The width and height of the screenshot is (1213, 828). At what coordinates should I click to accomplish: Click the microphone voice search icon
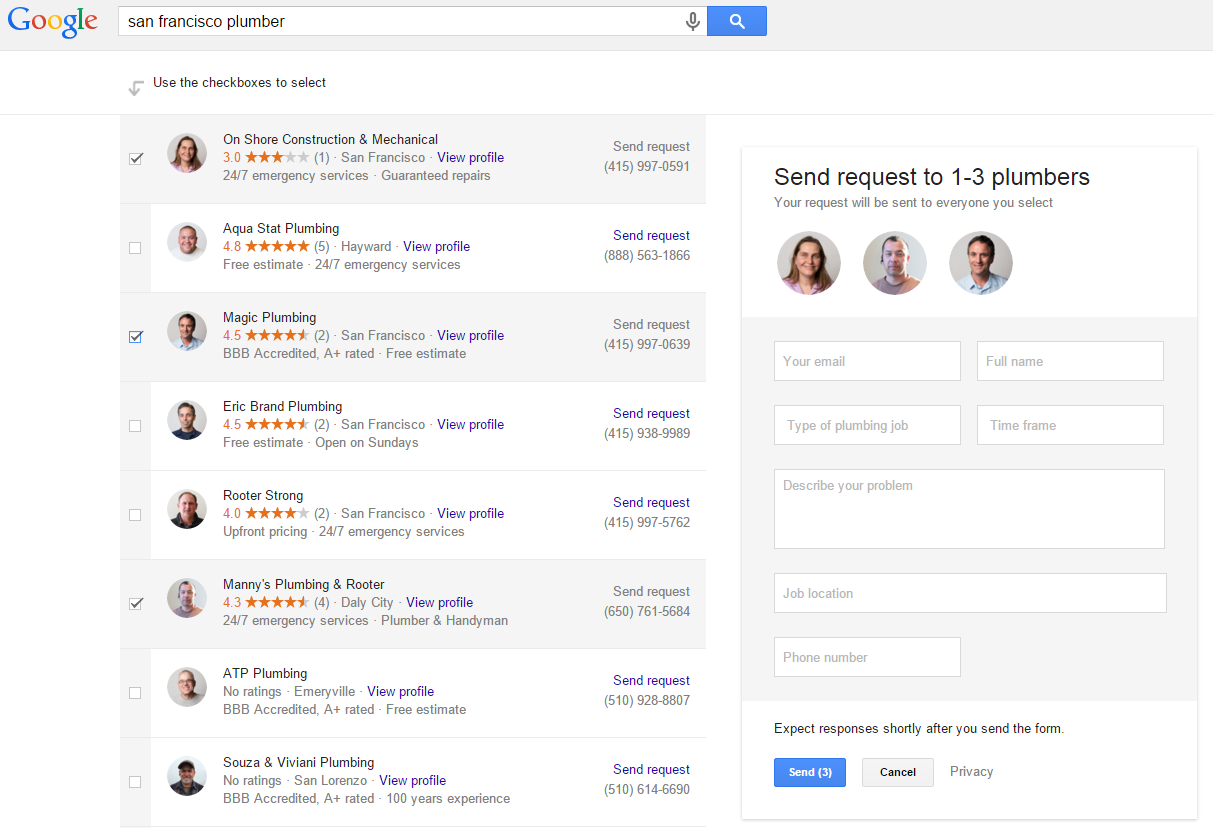point(692,21)
